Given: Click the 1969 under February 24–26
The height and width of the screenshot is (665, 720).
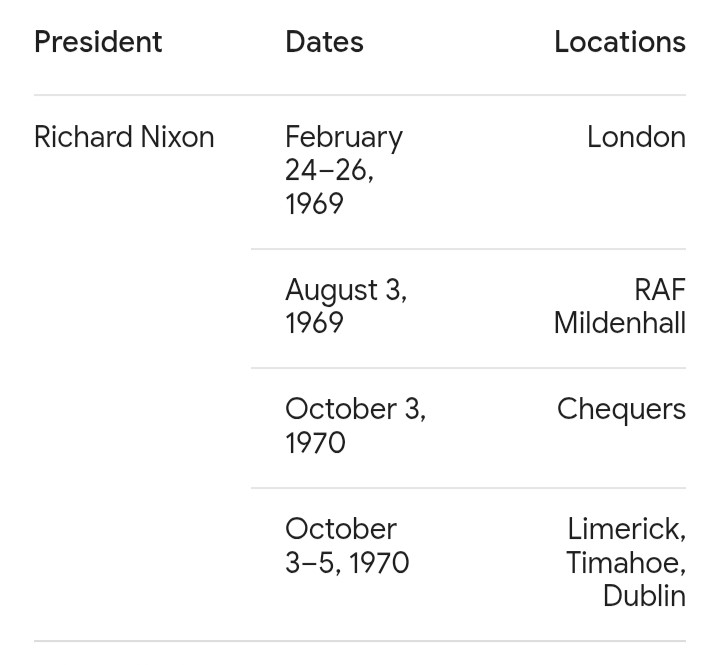Looking at the screenshot, I should coord(314,204).
